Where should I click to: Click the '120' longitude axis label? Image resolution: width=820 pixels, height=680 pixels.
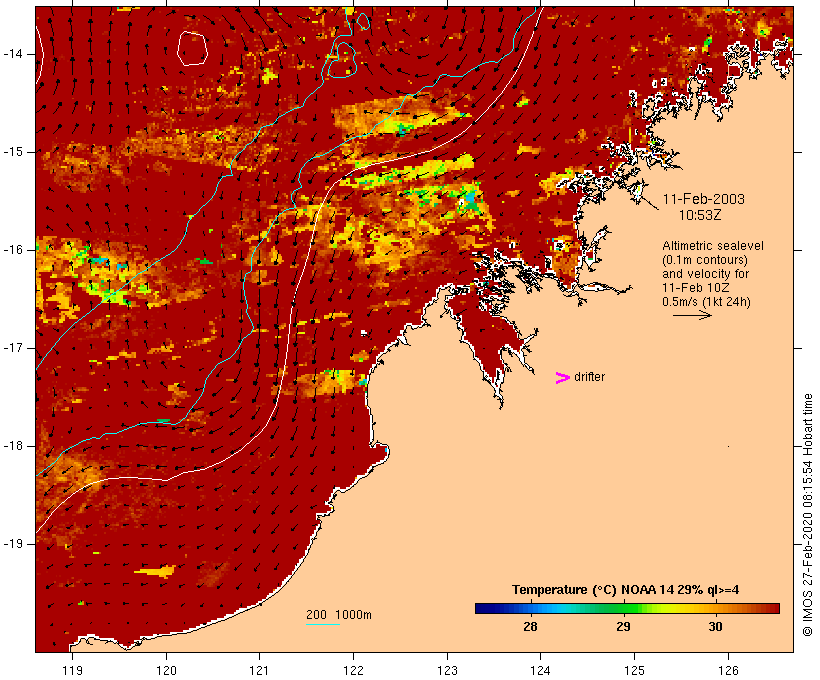166,670
